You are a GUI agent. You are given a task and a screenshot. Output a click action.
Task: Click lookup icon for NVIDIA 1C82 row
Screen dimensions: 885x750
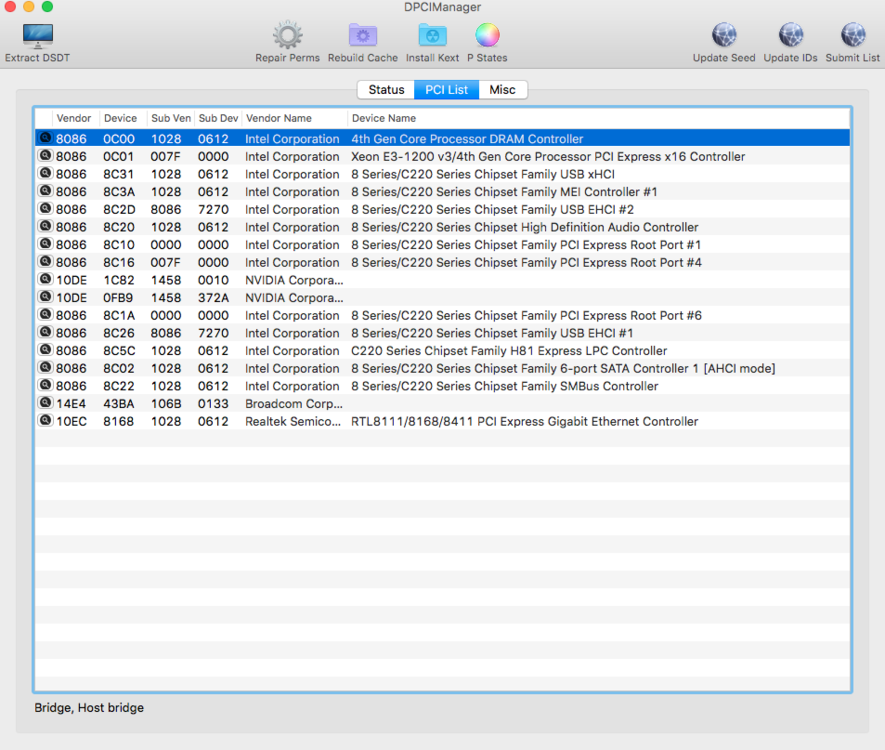tap(45, 279)
